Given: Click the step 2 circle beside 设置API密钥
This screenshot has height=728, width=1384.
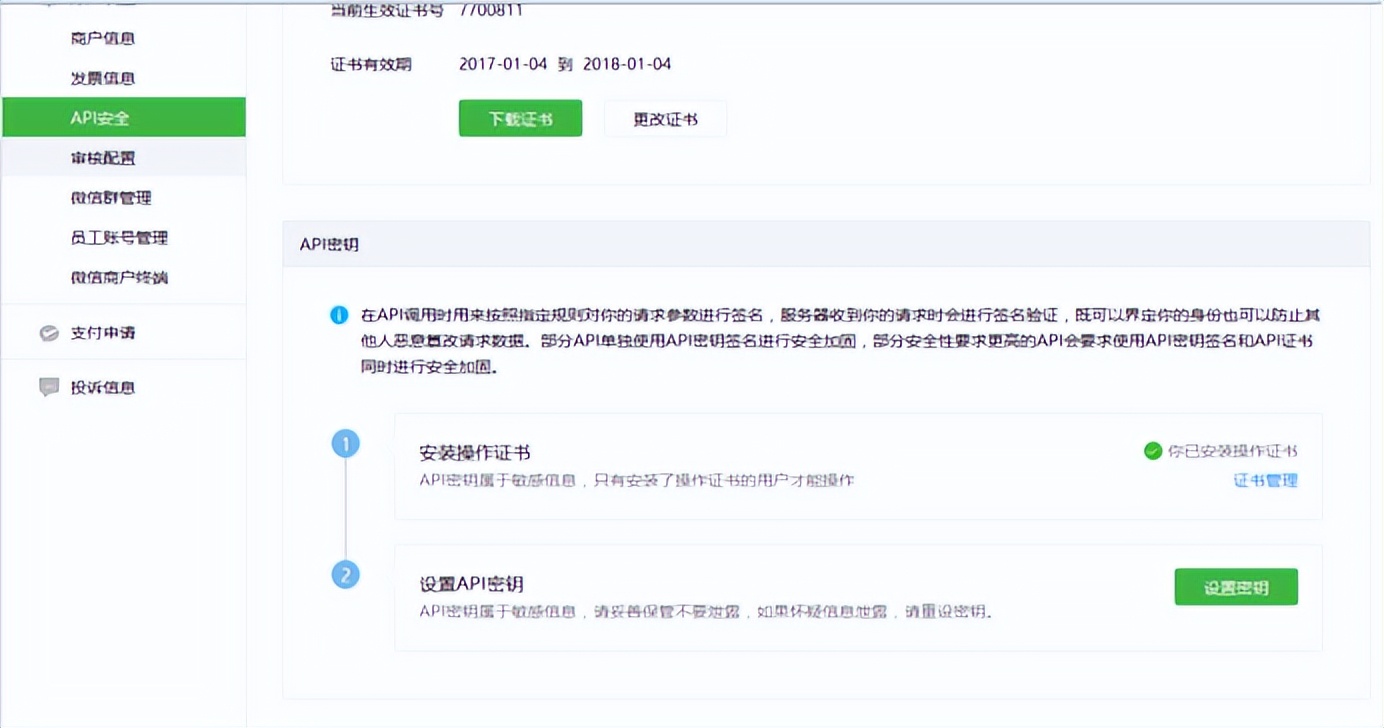Looking at the screenshot, I should (345, 576).
